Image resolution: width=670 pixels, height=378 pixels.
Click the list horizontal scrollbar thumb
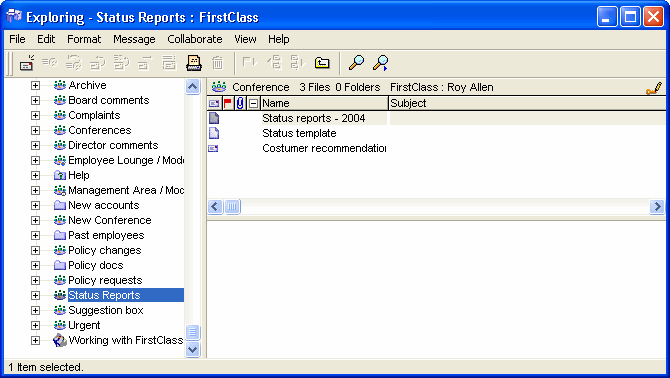[x=232, y=207]
